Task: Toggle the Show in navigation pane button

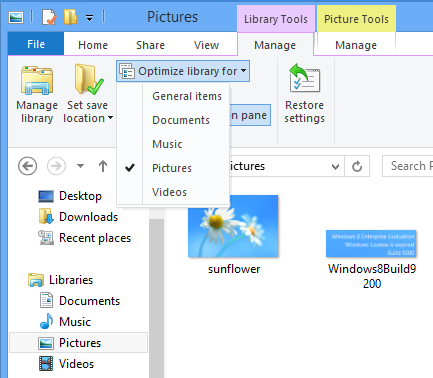Action: [250, 115]
